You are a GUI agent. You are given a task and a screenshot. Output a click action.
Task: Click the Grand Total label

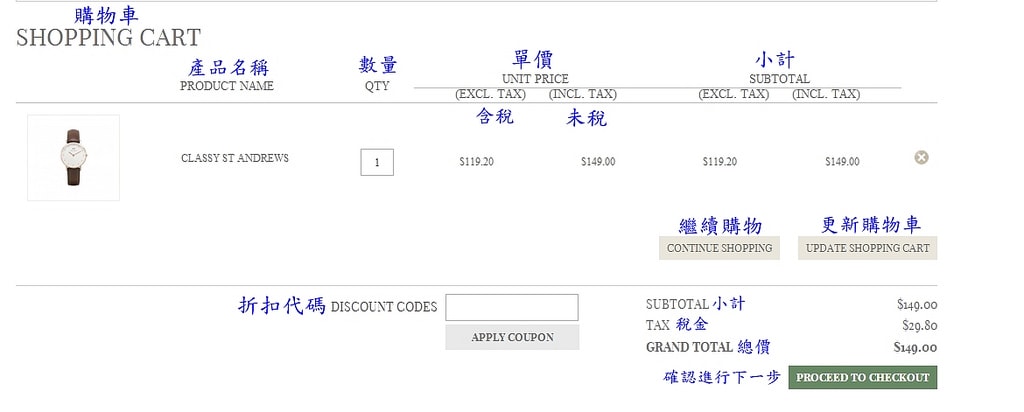click(690, 348)
